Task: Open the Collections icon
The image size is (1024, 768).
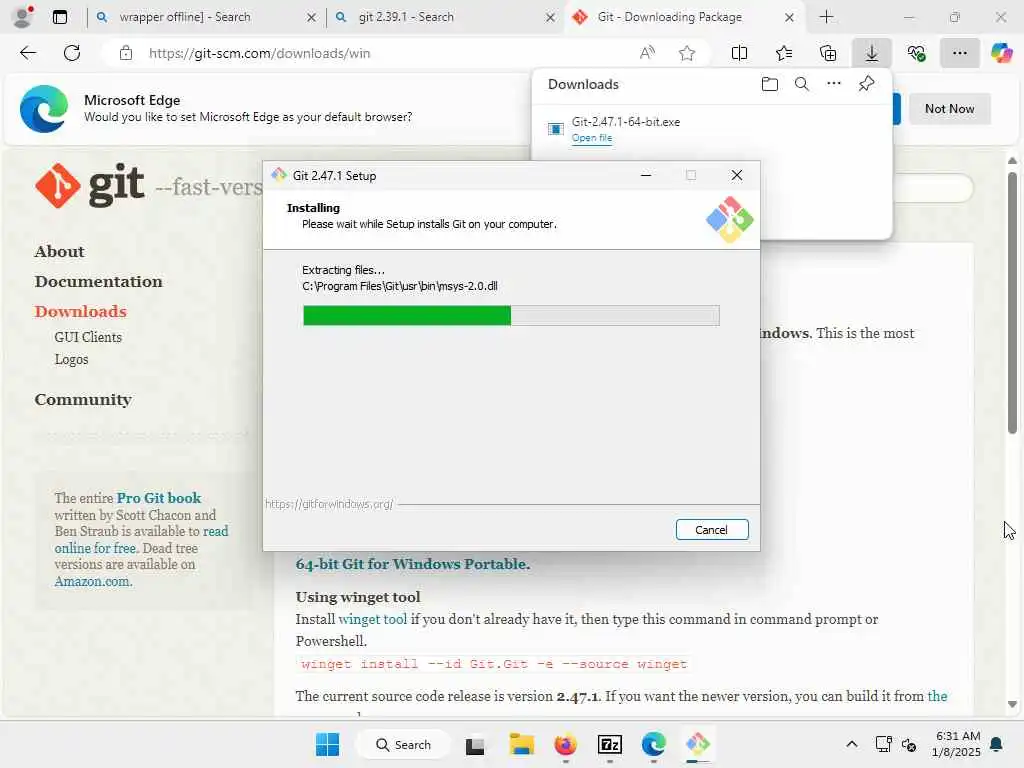Action: coord(827,53)
